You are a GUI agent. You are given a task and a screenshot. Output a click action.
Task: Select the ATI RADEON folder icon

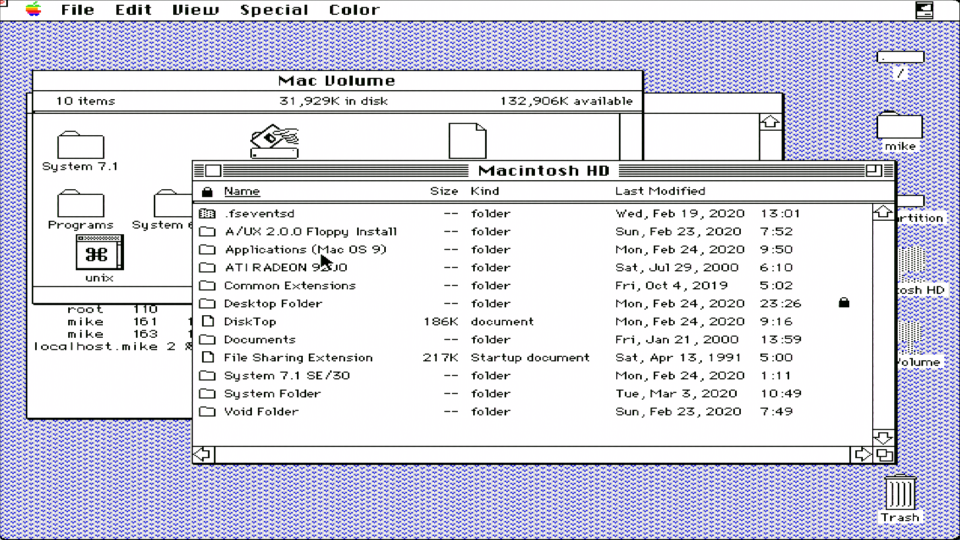pyautogui.click(x=208, y=267)
